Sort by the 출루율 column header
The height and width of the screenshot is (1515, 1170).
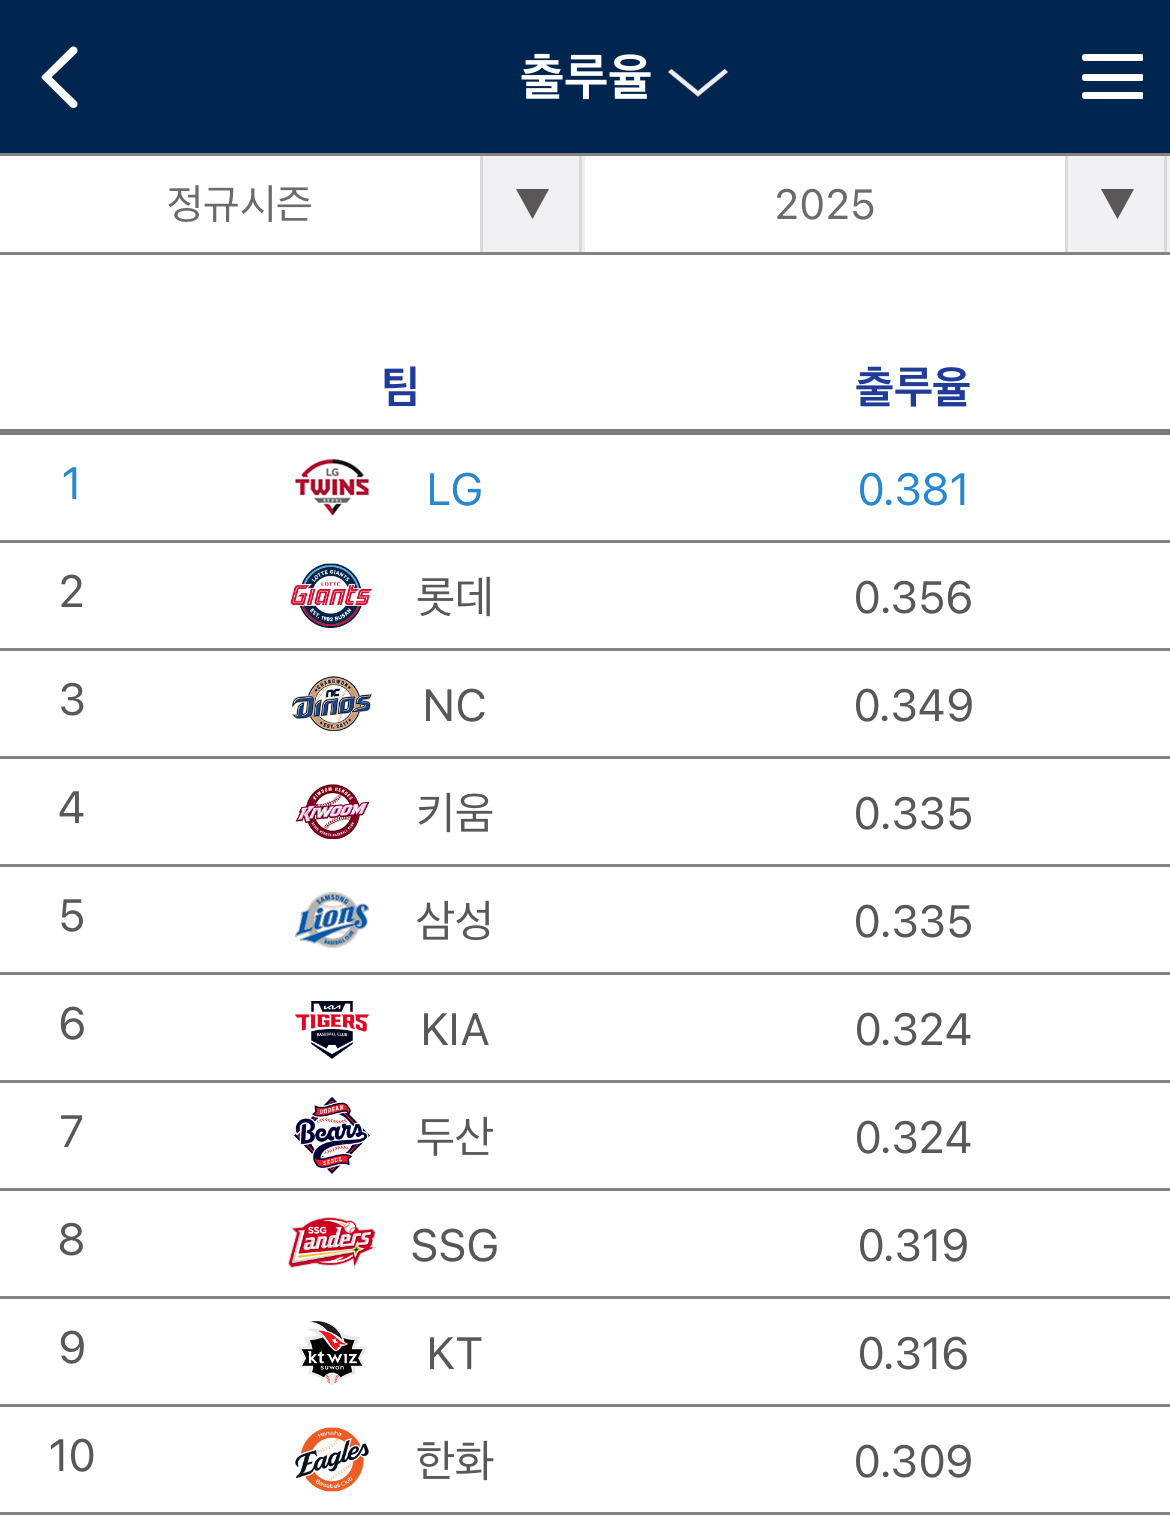pyautogui.click(x=912, y=386)
